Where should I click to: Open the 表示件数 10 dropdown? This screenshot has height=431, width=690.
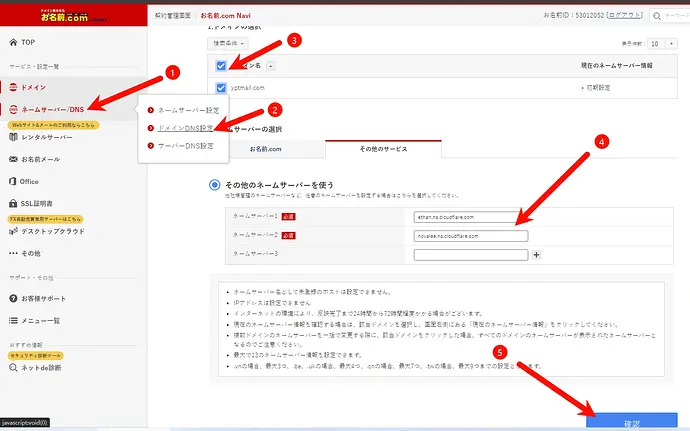point(662,44)
